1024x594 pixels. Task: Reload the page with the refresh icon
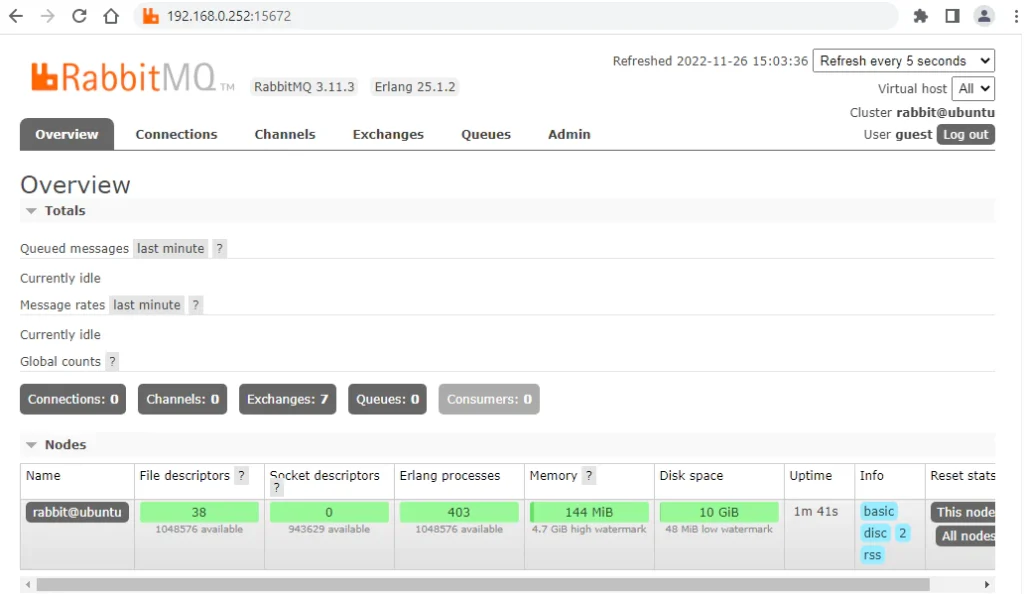80,16
